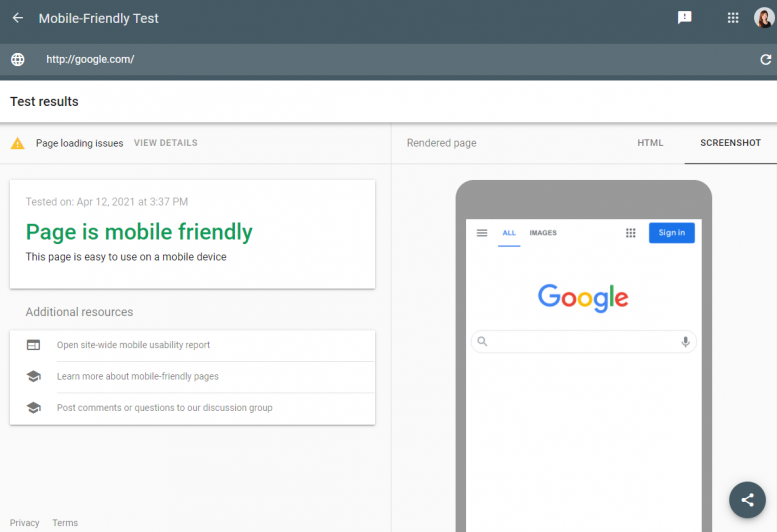The image size is (777, 532).
Task: Click the usability report window icon
Action: coord(33,345)
